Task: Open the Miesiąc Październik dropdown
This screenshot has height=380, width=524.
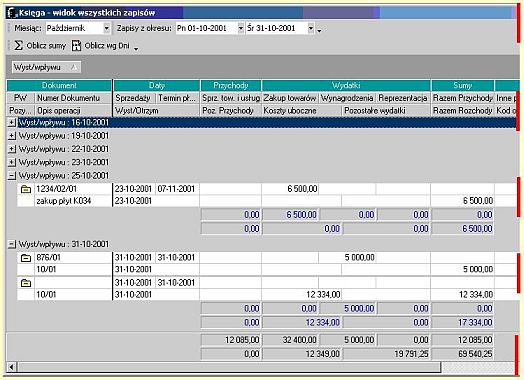Action: [x=106, y=28]
